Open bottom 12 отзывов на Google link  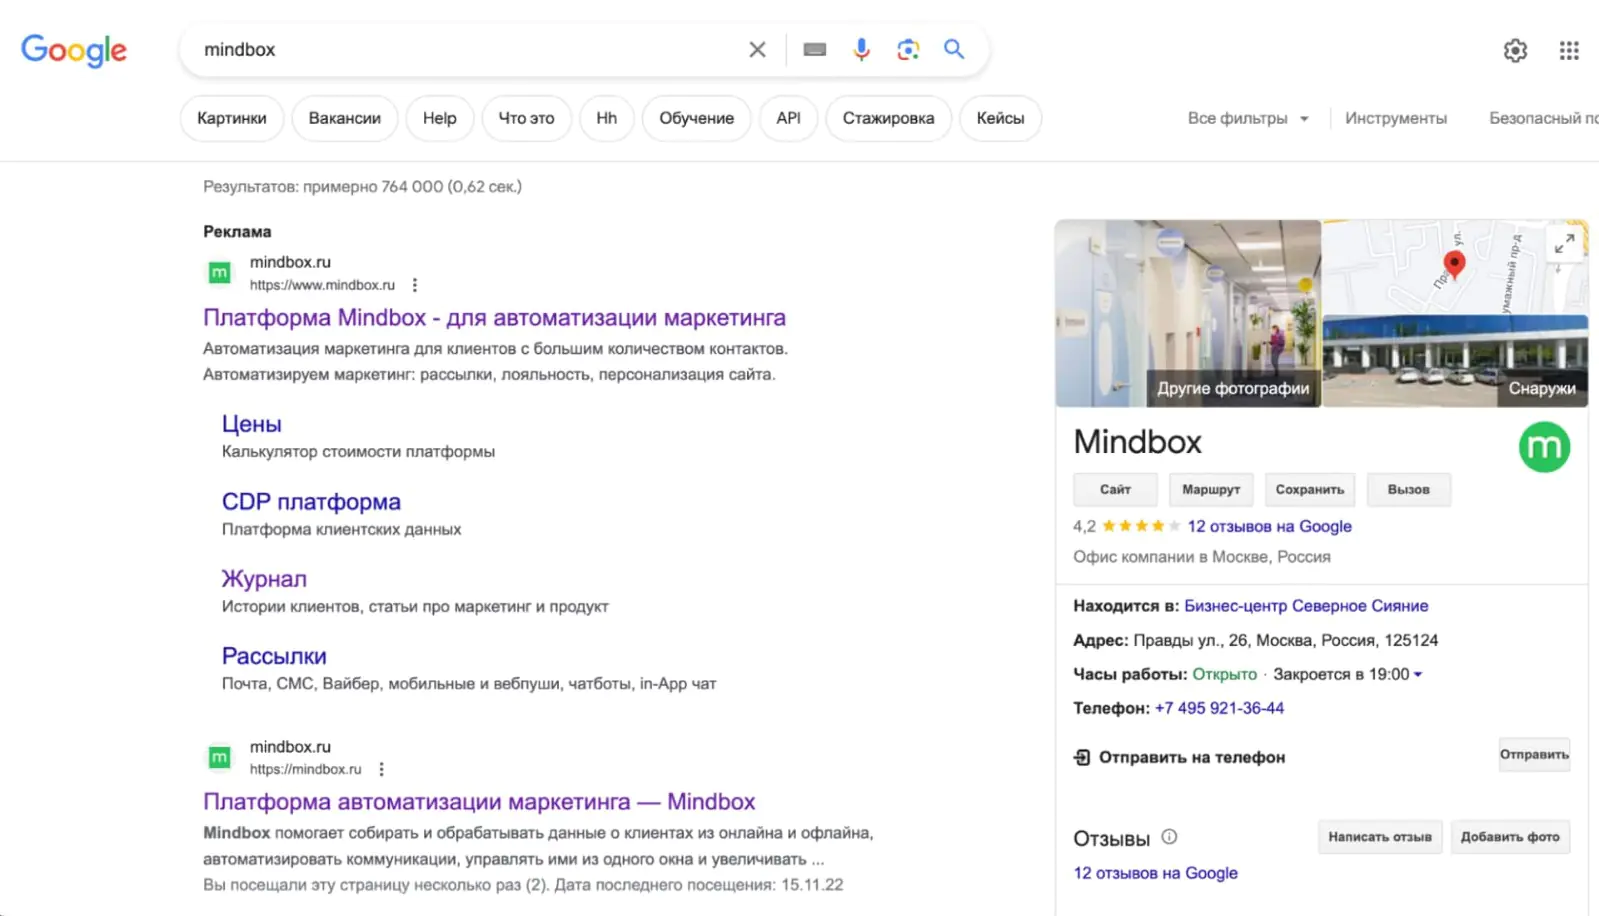click(x=1155, y=873)
